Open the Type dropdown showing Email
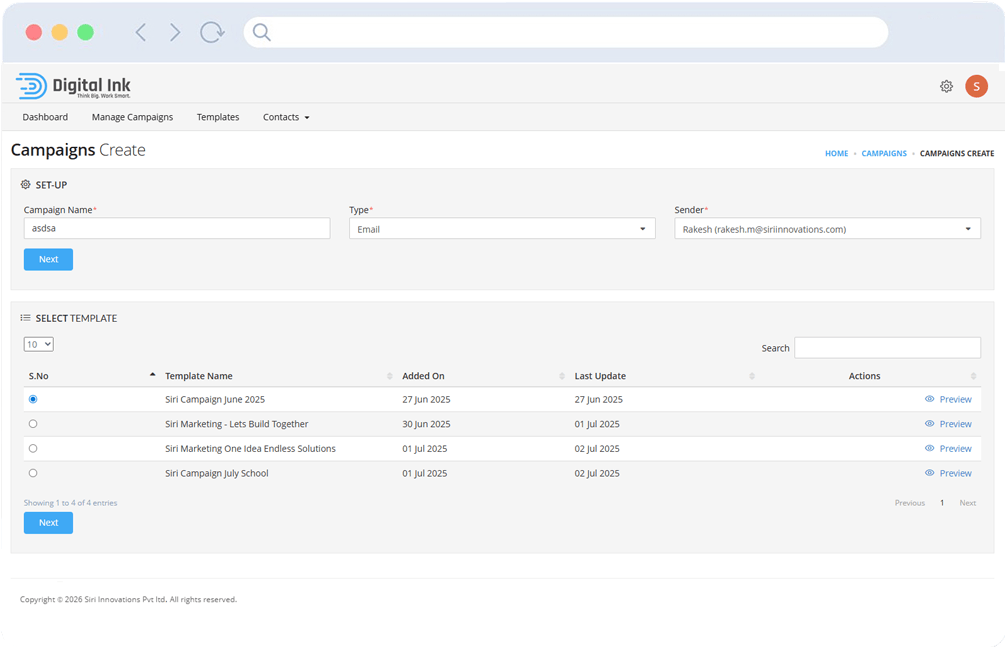This screenshot has height=647, width=1005. coord(502,229)
